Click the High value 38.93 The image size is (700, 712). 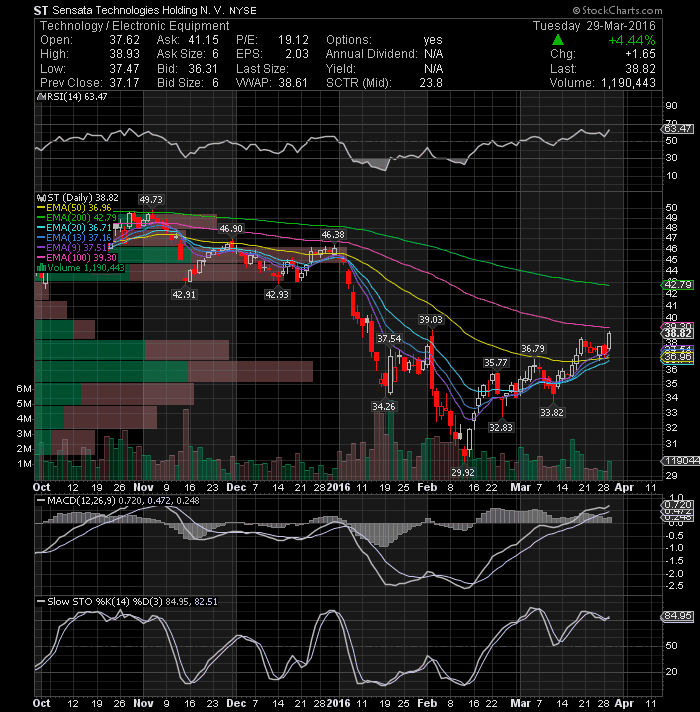124,54
